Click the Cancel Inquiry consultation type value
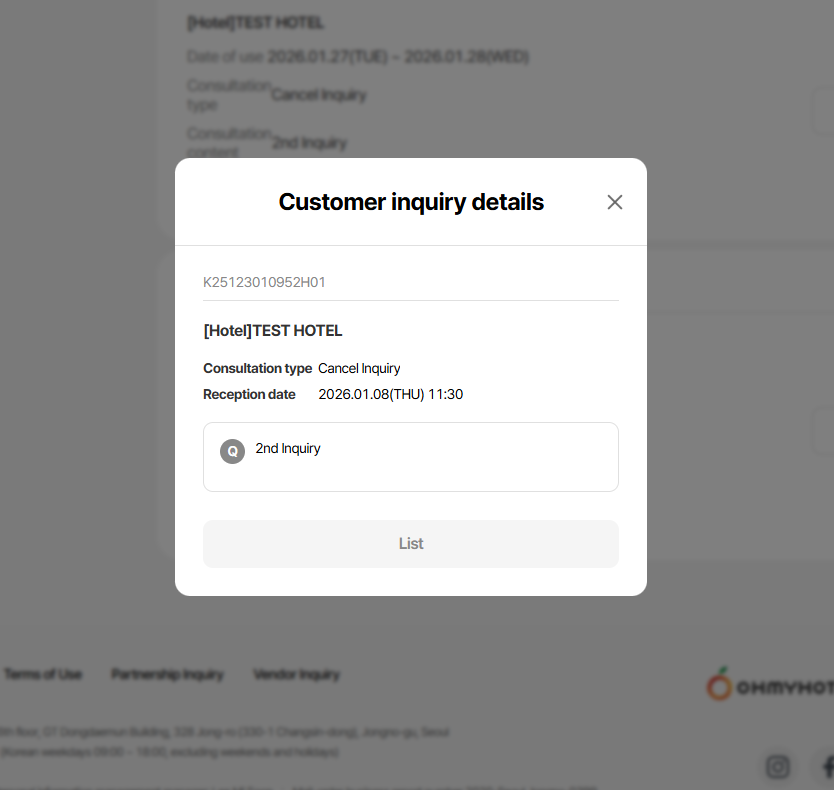 coord(359,369)
